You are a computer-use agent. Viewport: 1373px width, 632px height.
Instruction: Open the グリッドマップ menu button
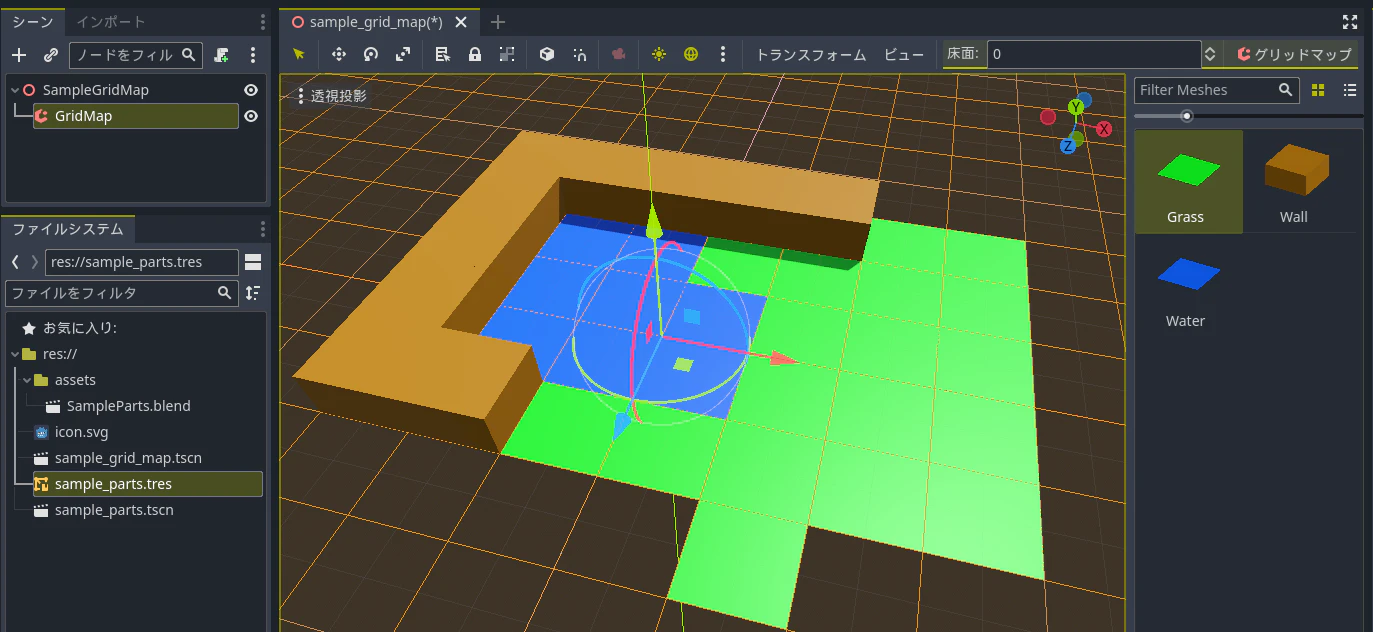(x=1294, y=55)
